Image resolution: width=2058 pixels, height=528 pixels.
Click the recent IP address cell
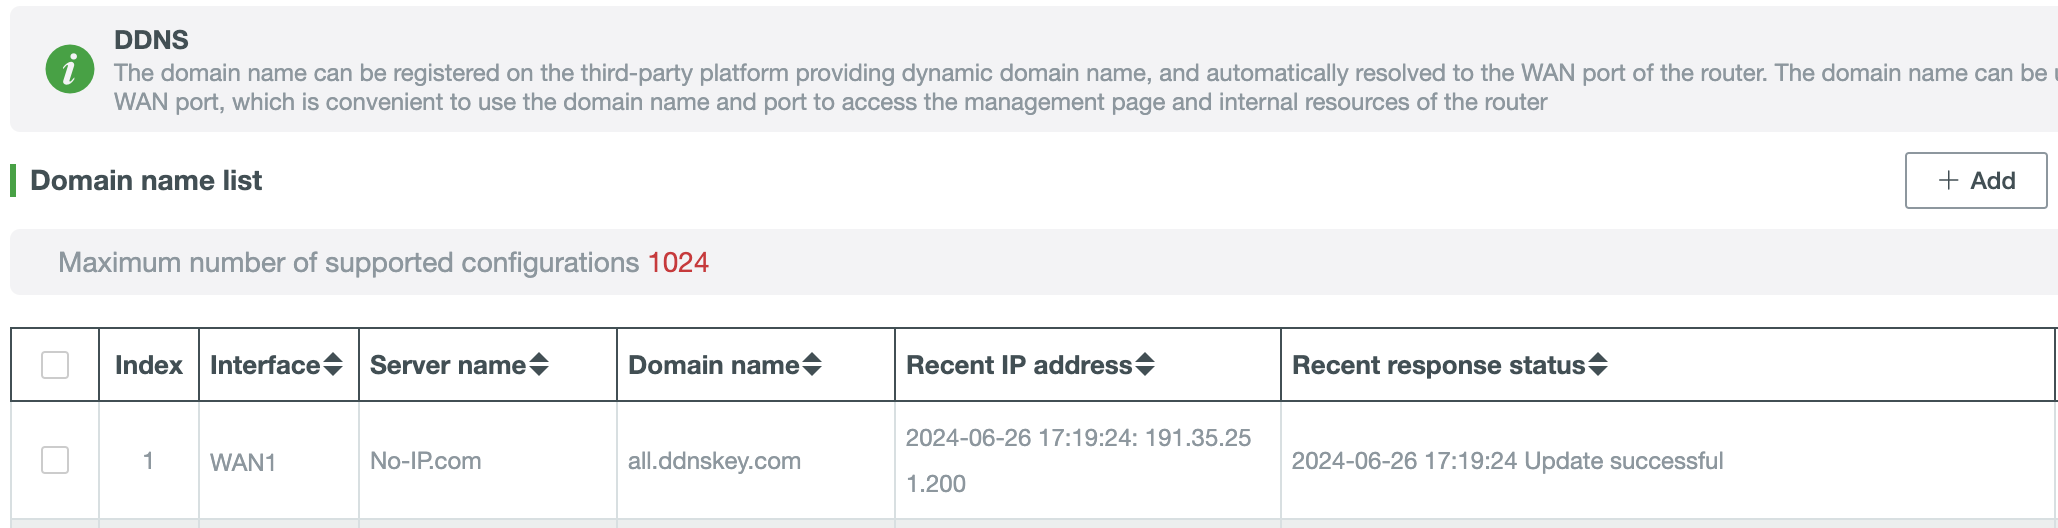(x=1088, y=460)
